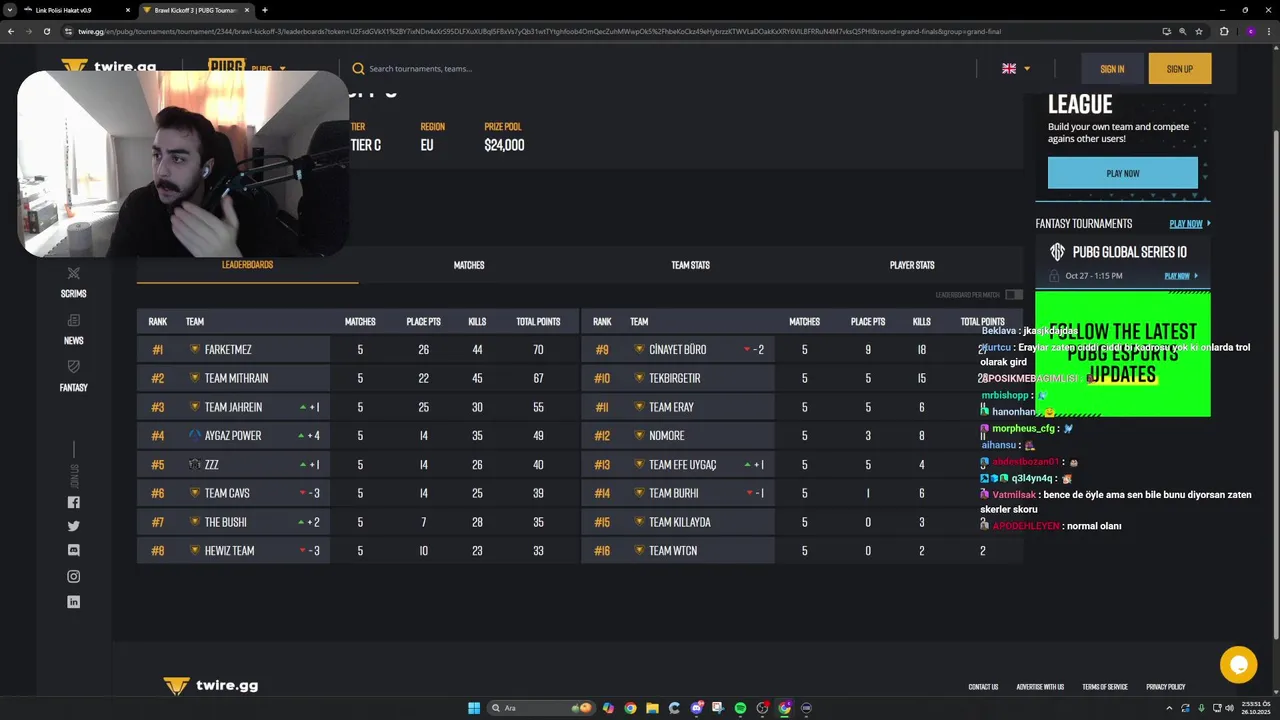This screenshot has height=720, width=1280.
Task: Open the language flag dropdown
Action: (x=1016, y=69)
